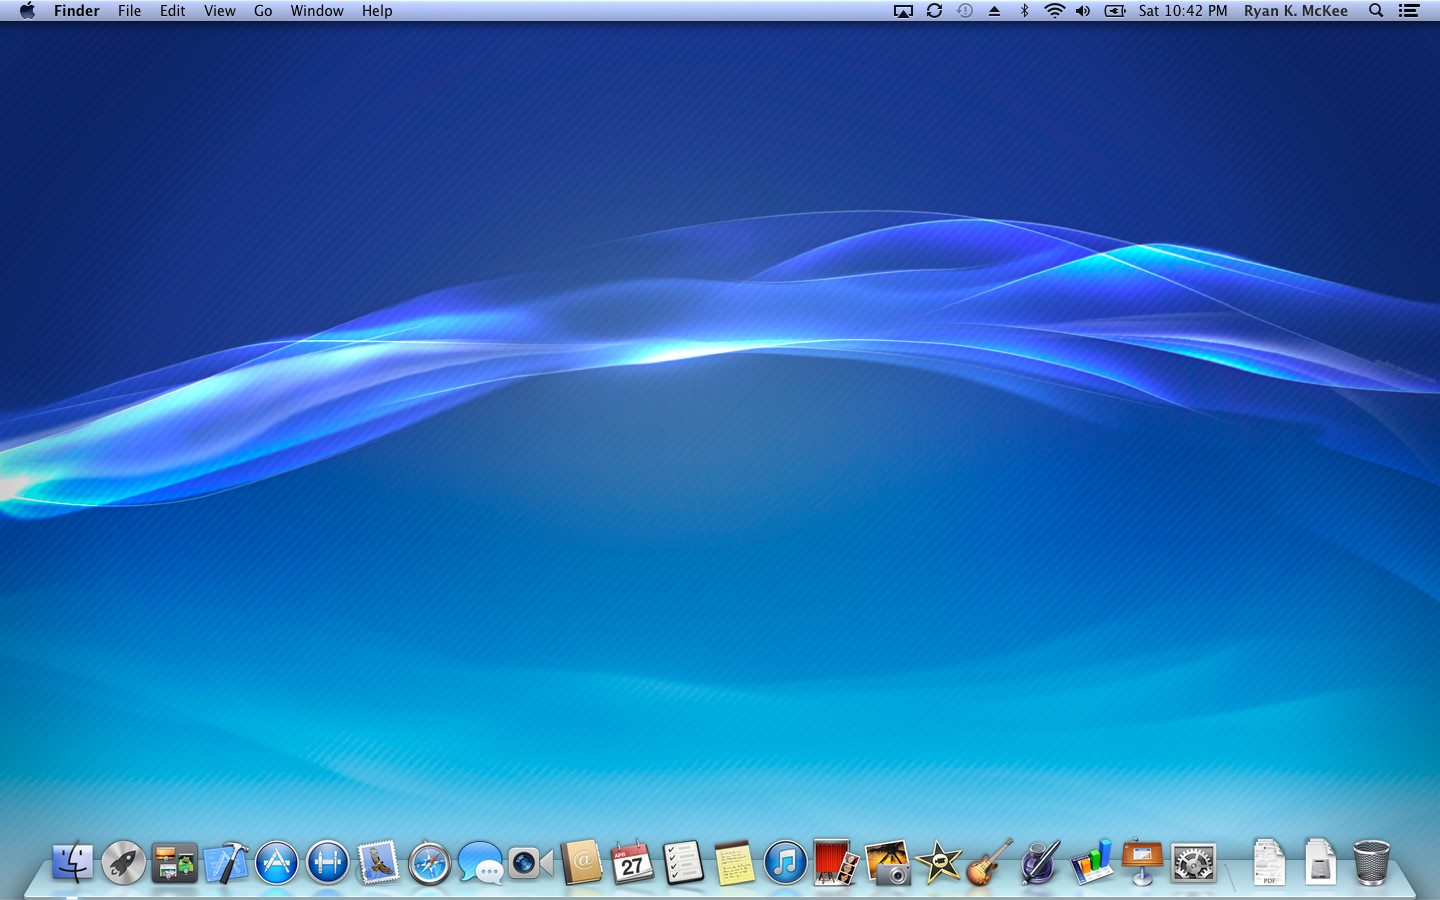Open the Trash in the dock
Screen dimensions: 1440x900
1371,862
